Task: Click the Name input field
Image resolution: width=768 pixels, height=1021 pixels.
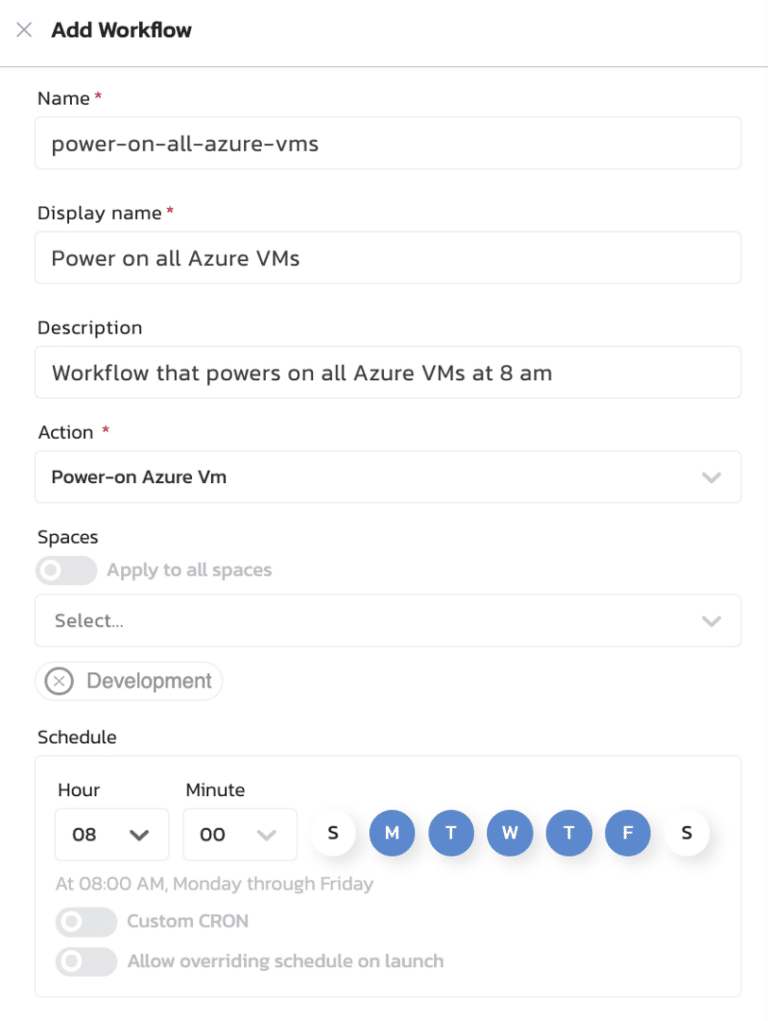Action: (x=388, y=143)
